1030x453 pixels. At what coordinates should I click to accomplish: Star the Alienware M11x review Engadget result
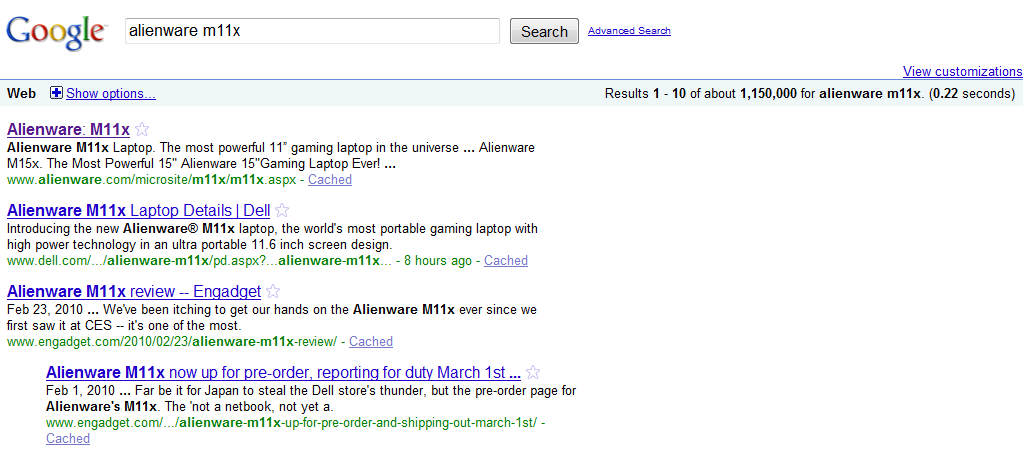pos(273,291)
